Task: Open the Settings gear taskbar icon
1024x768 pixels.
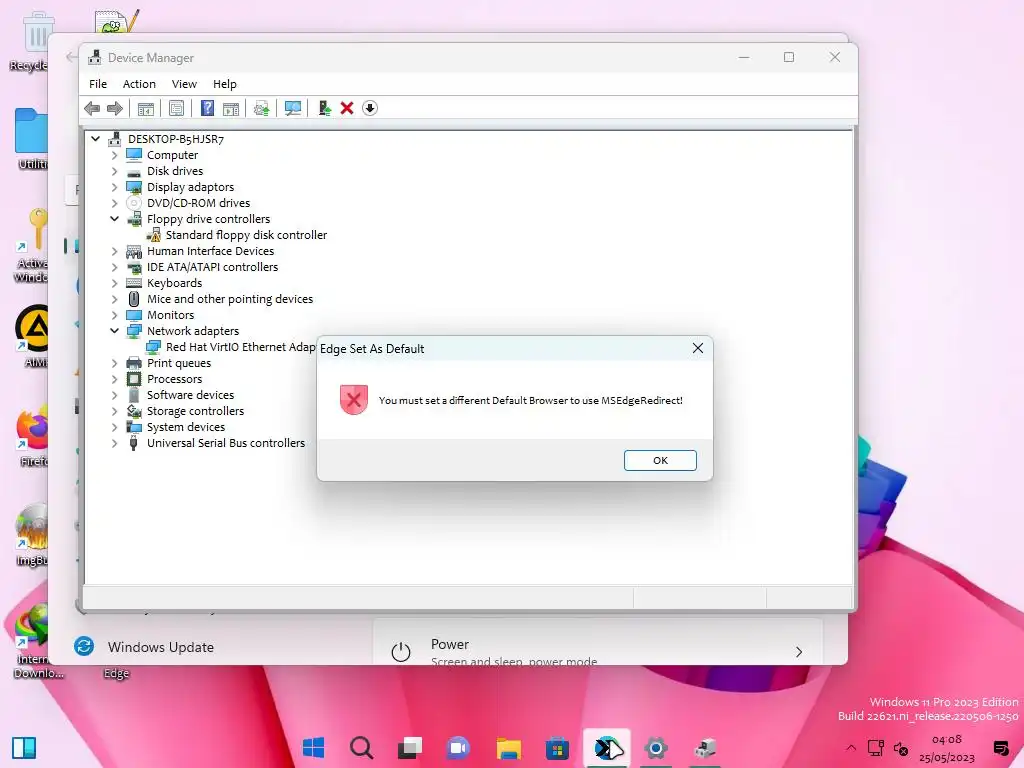Action: pyautogui.click(x=656, y=748)
